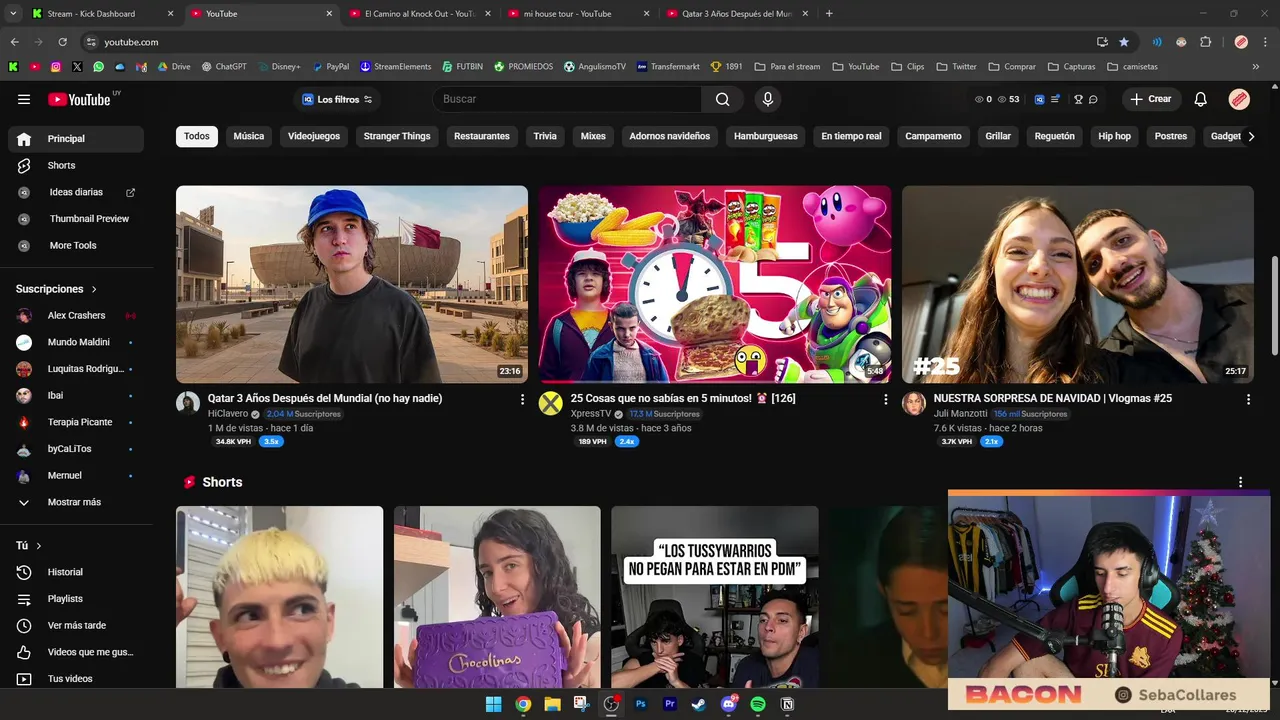This screenshot has height=720, width=1280.
Task: Open a new Chrome tab
Action: coord(829,14)
